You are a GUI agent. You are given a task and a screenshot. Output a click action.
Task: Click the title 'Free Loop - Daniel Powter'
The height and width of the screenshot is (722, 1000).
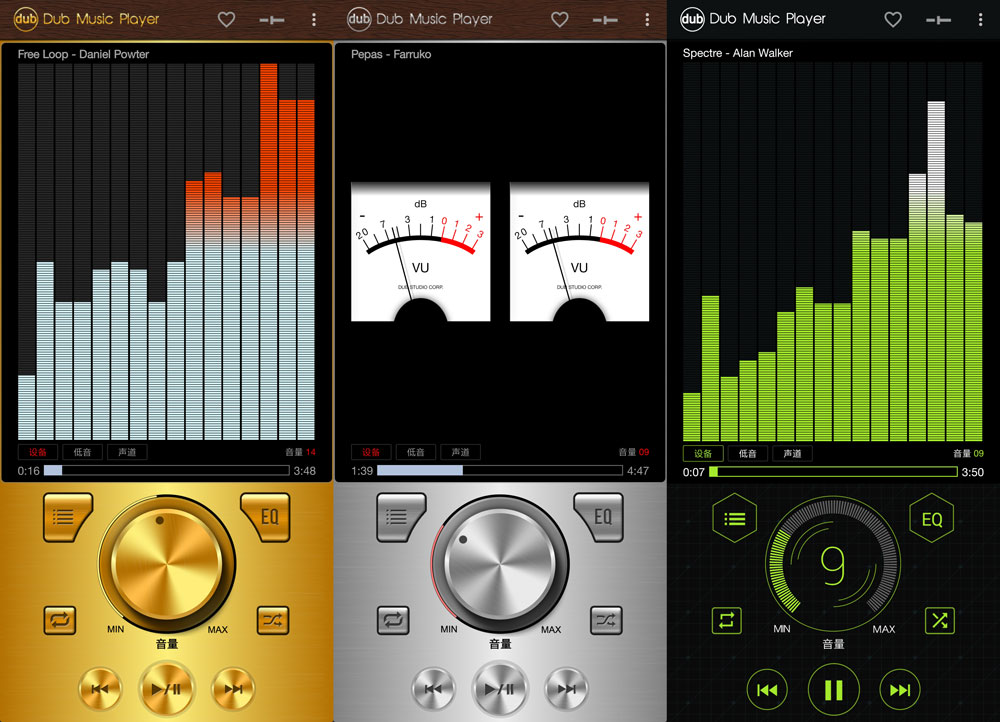coord(84,54)
